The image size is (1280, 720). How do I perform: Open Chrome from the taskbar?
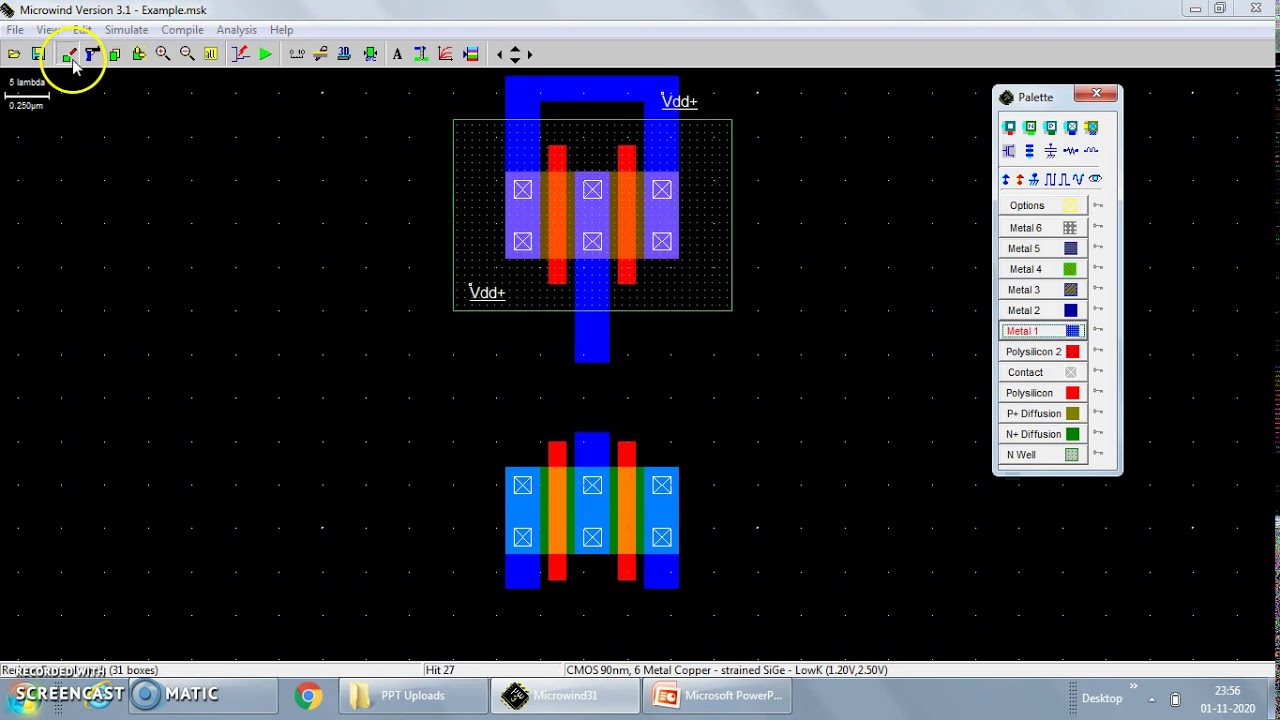tap(308, 695)
